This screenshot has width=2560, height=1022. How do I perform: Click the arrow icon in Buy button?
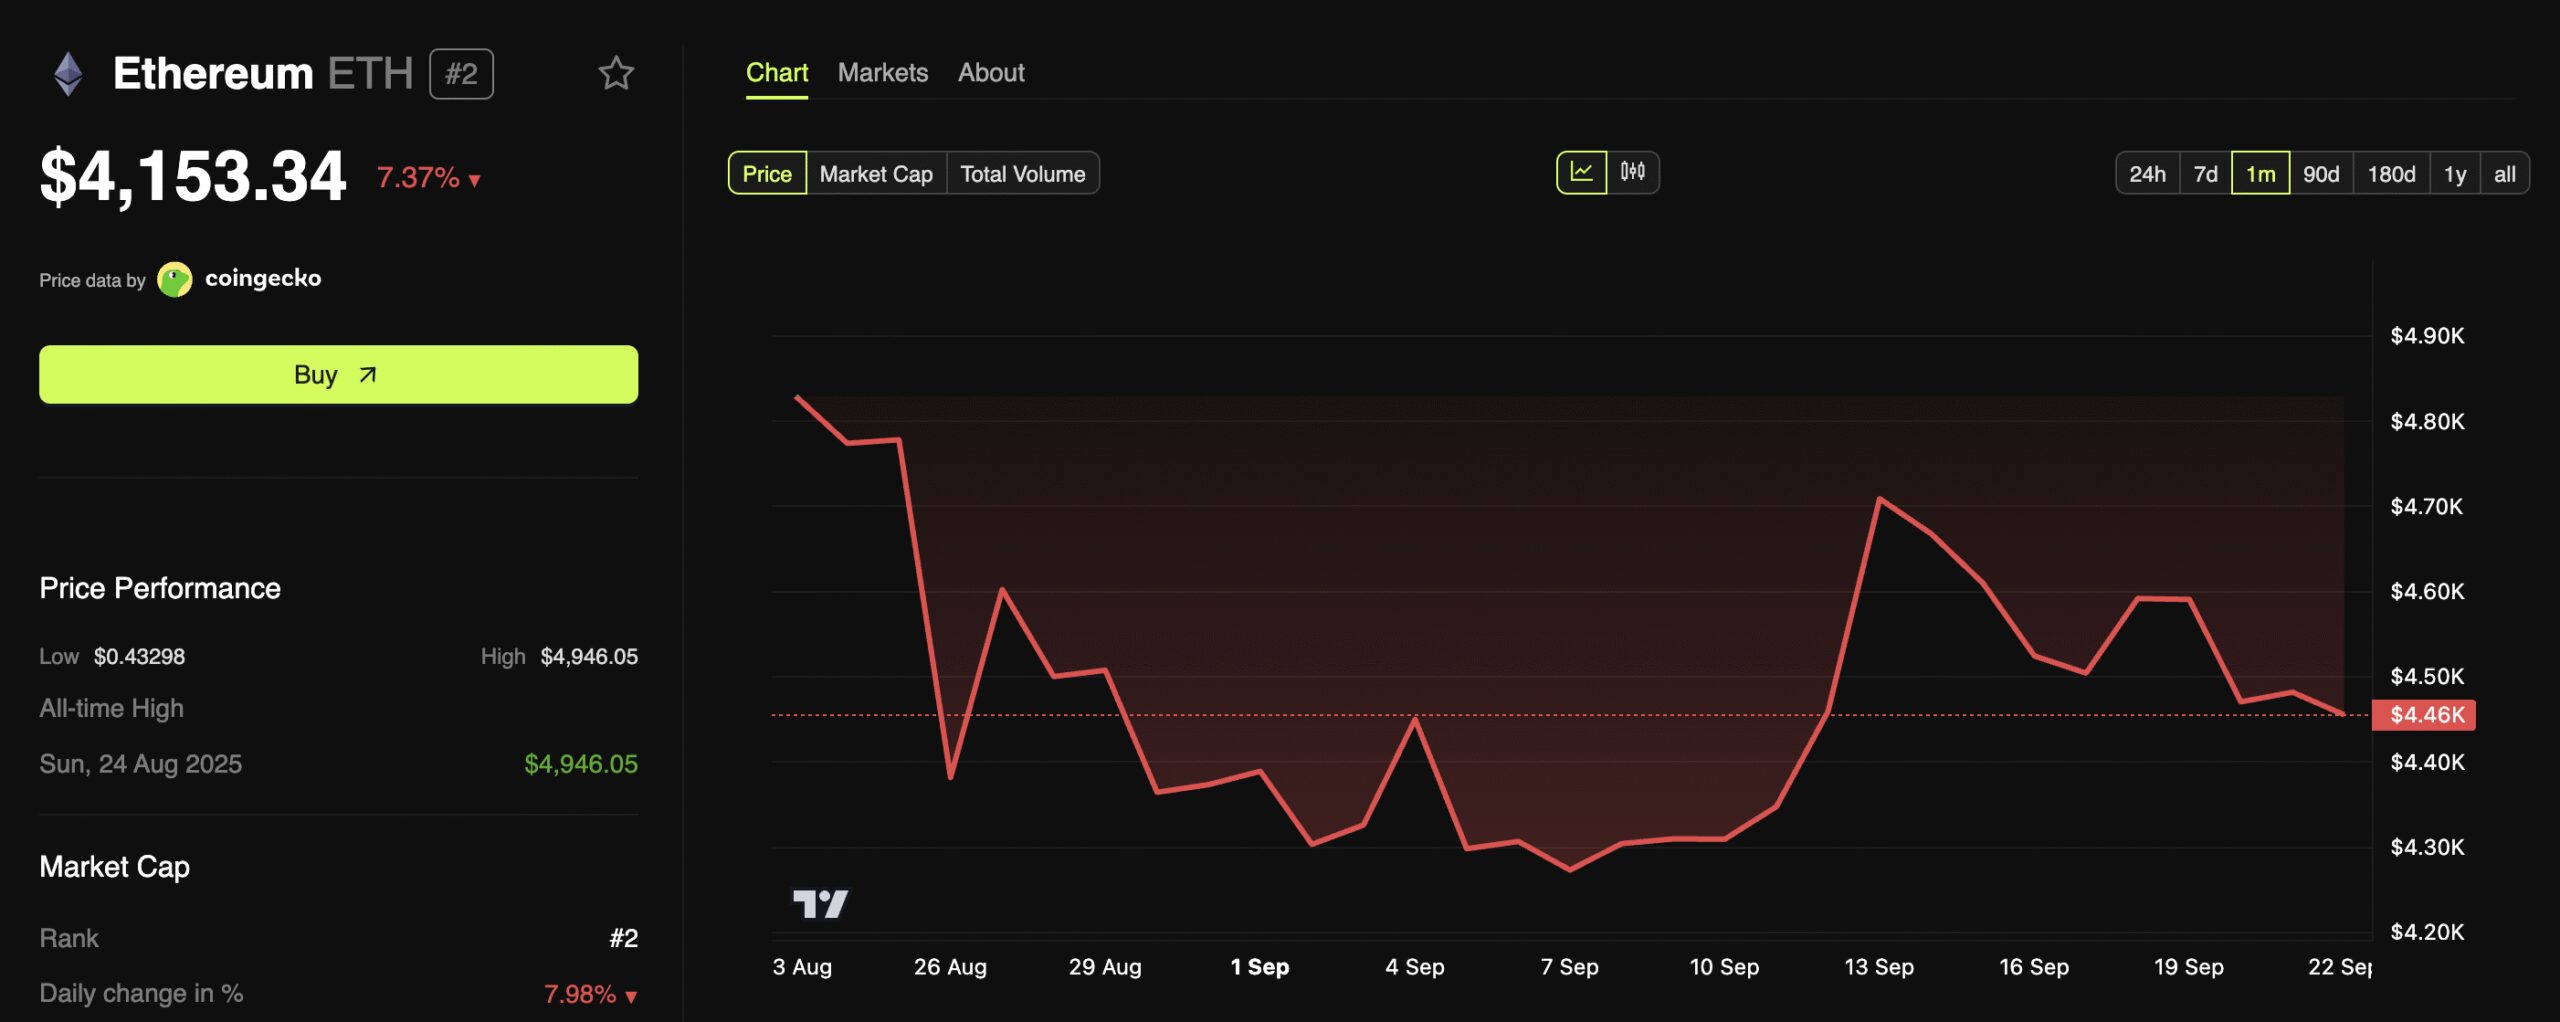click(x=368, y=375)
